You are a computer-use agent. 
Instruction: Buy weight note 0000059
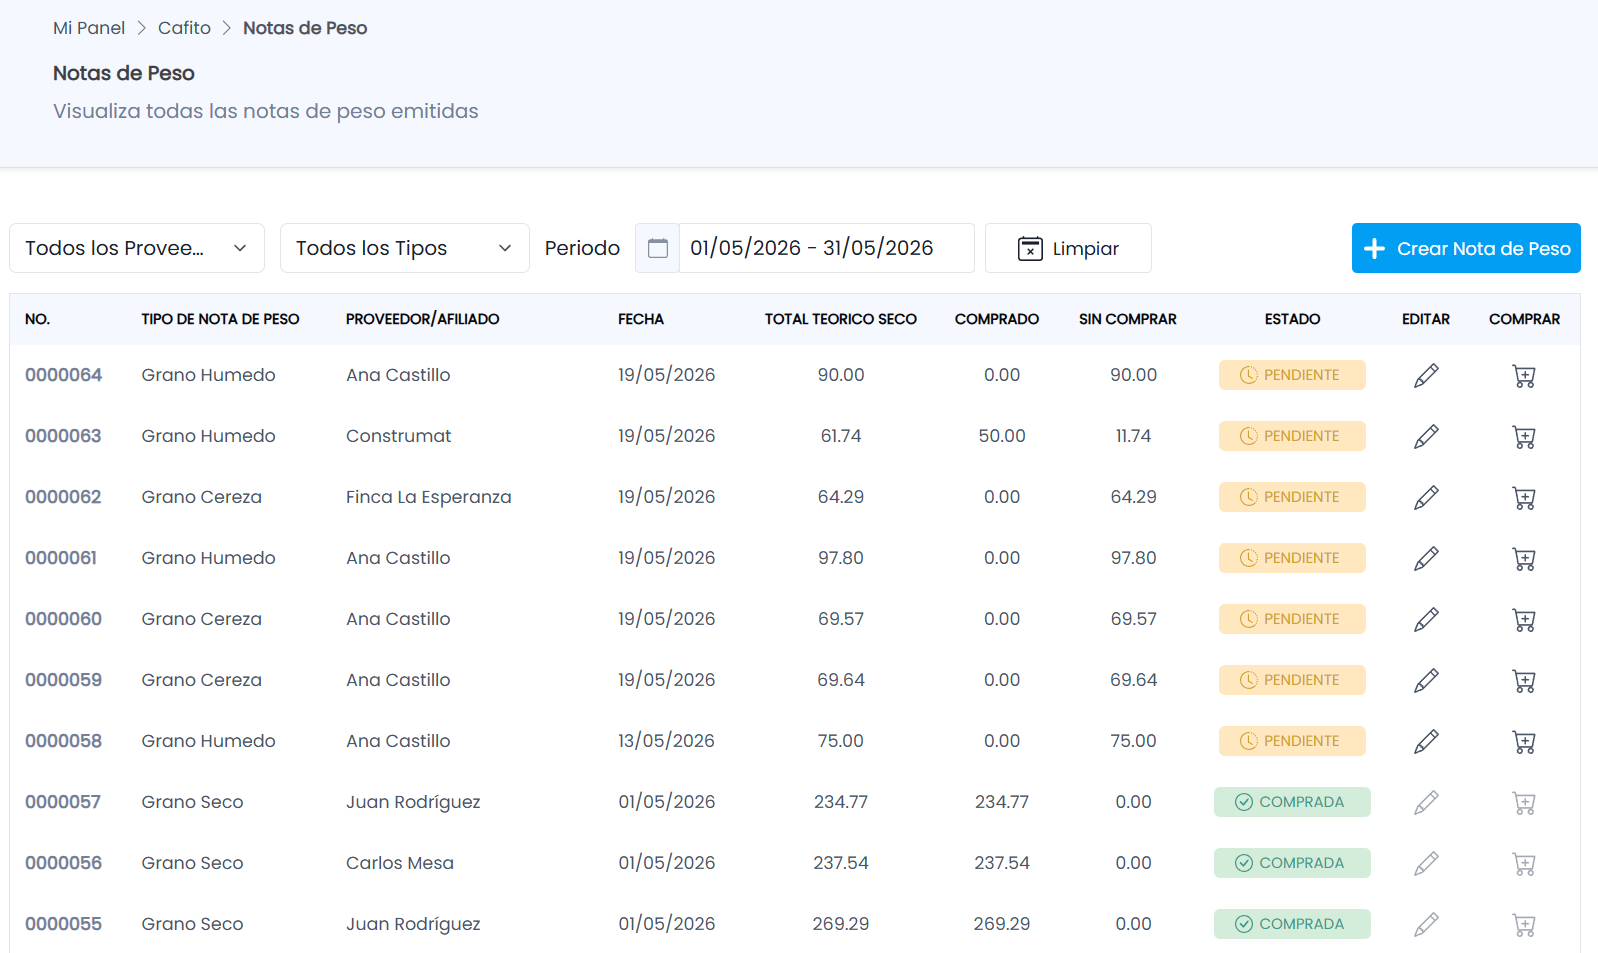coord(1524,681)
